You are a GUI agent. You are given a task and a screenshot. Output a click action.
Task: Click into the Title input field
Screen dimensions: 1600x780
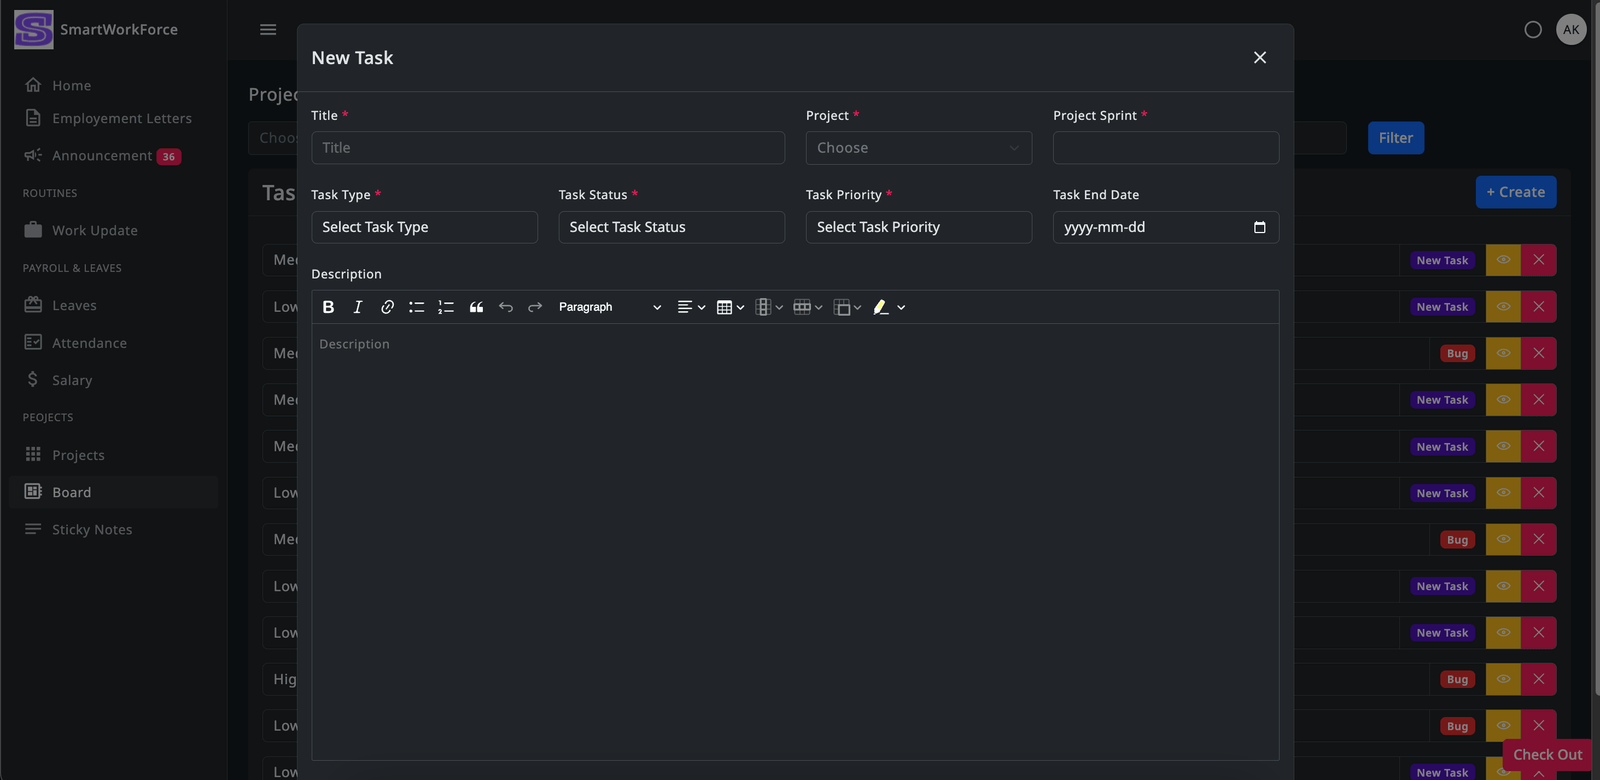point(548,148)
